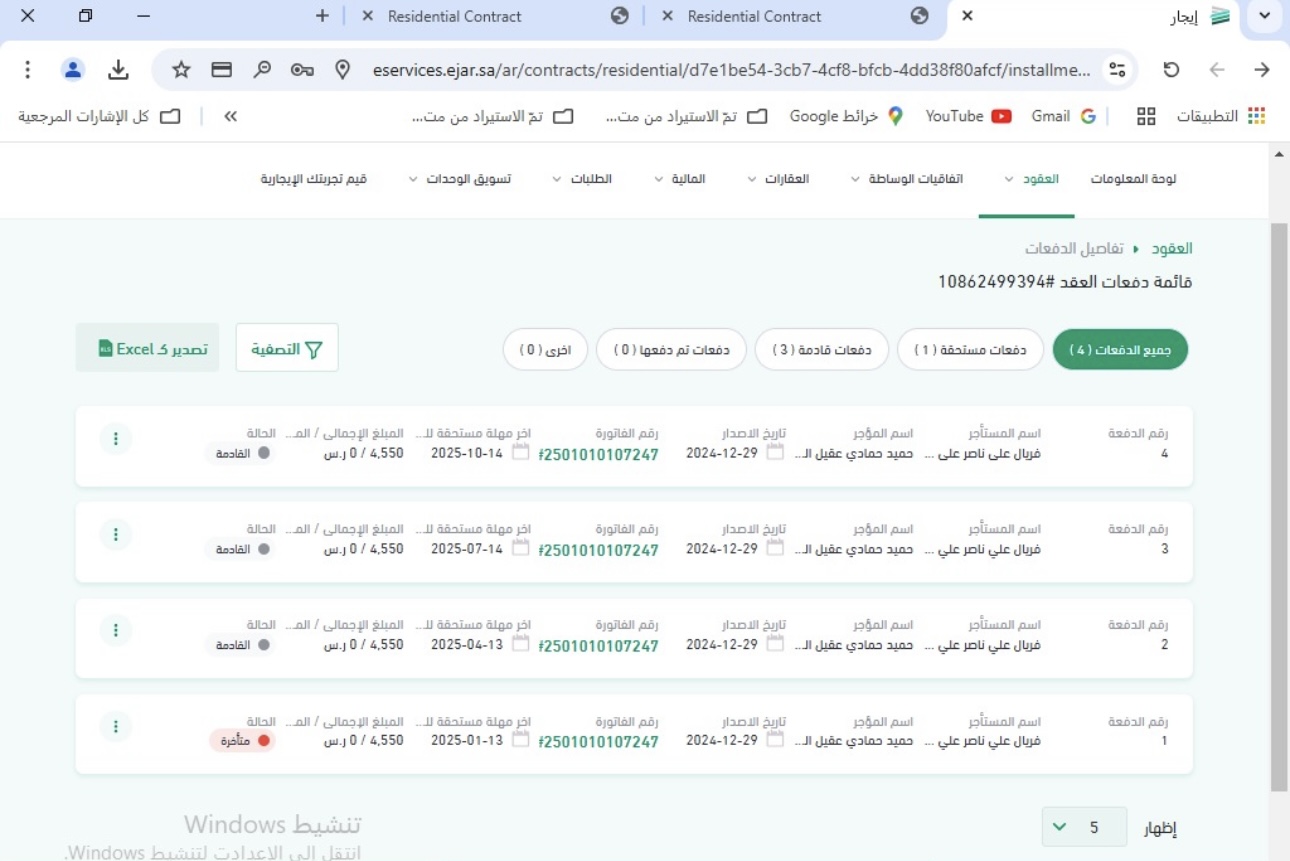Open invoice number link for installment 3
The image size is (1290, 861).
pos(599,550)
